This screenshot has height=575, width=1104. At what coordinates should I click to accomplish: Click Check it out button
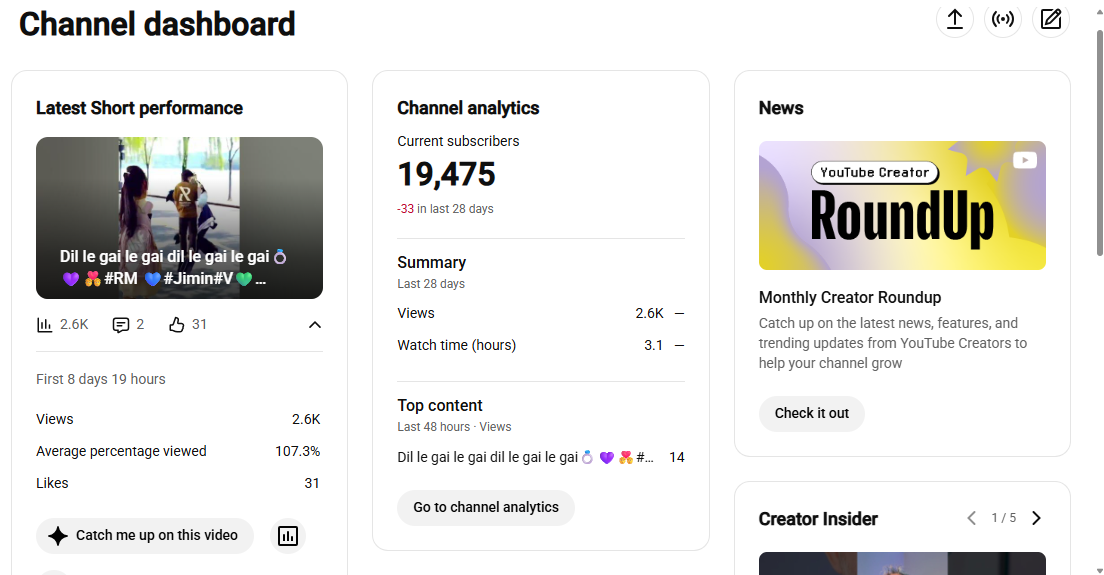(x=812, y=413)
